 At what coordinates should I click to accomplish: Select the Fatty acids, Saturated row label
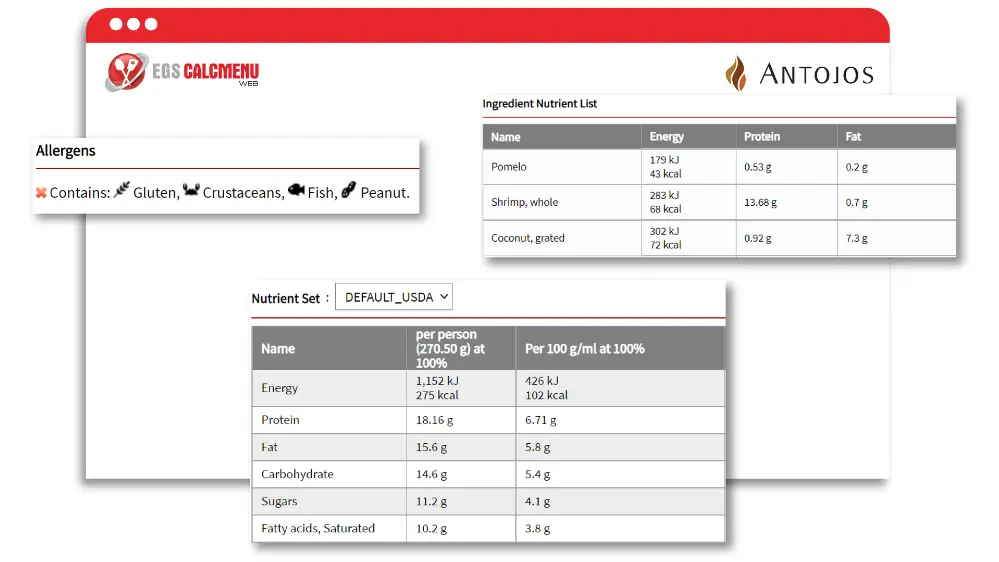pyautogui.click(x=318, y=528)
